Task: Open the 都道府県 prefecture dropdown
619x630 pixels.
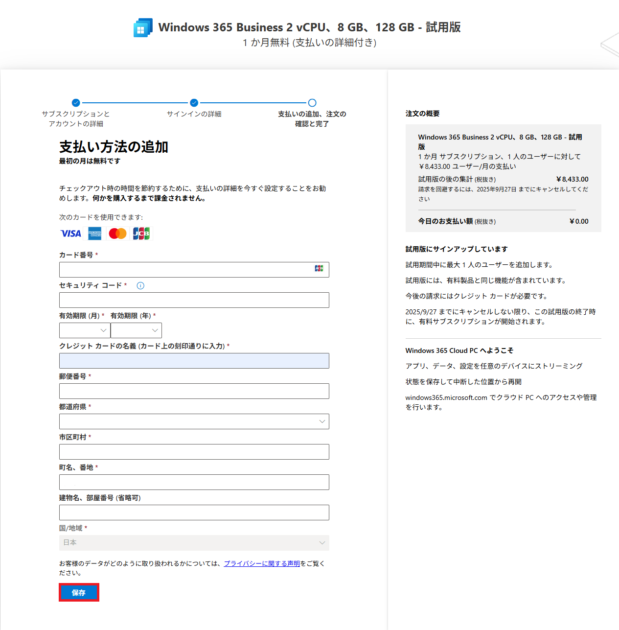Action: coord(194,421)
